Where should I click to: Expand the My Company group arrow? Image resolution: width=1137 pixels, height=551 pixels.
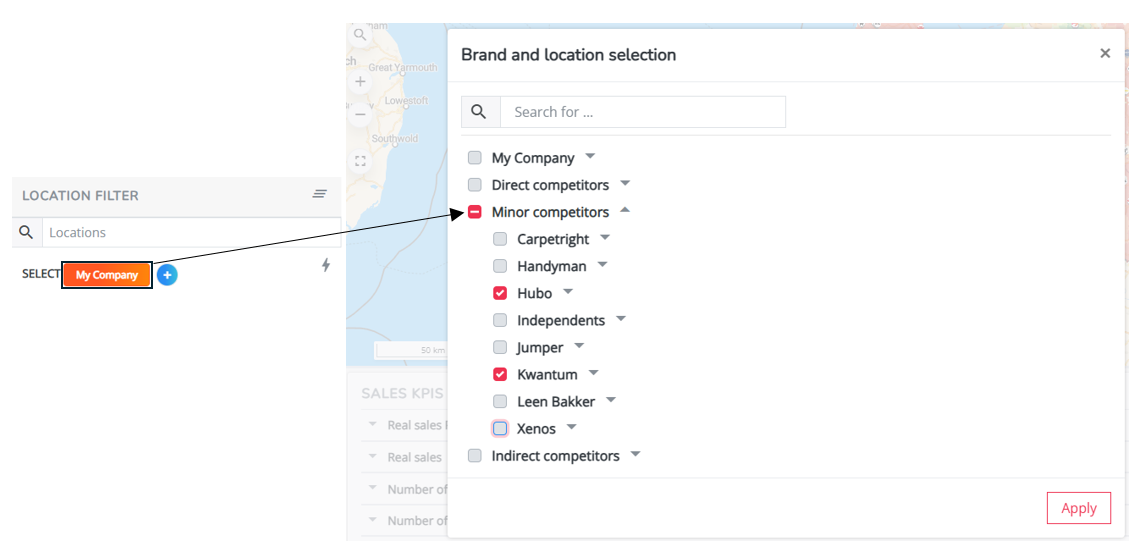click(590, 156)
